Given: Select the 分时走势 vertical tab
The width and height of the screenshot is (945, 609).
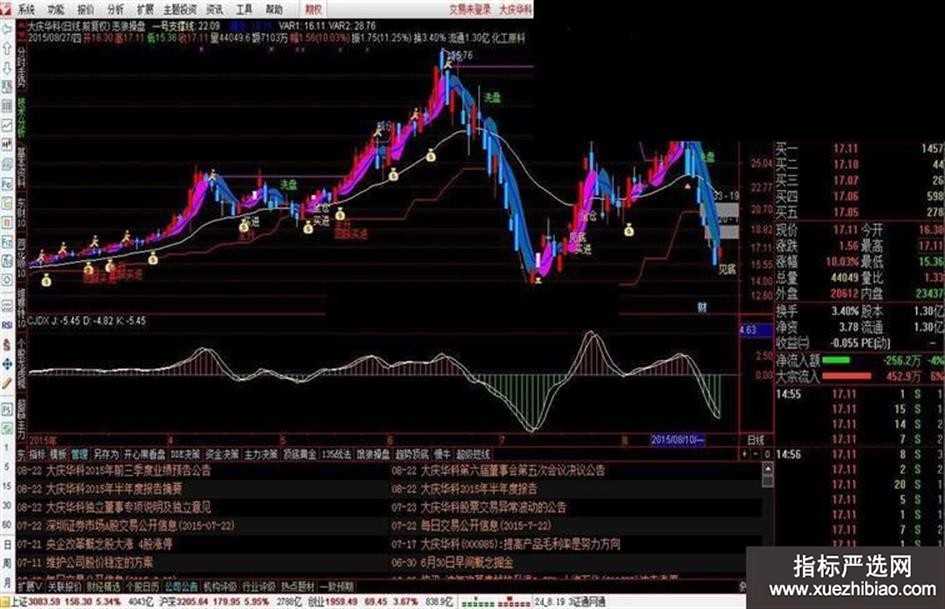Looking at the screenshot, I should click(x=22, y=66).
